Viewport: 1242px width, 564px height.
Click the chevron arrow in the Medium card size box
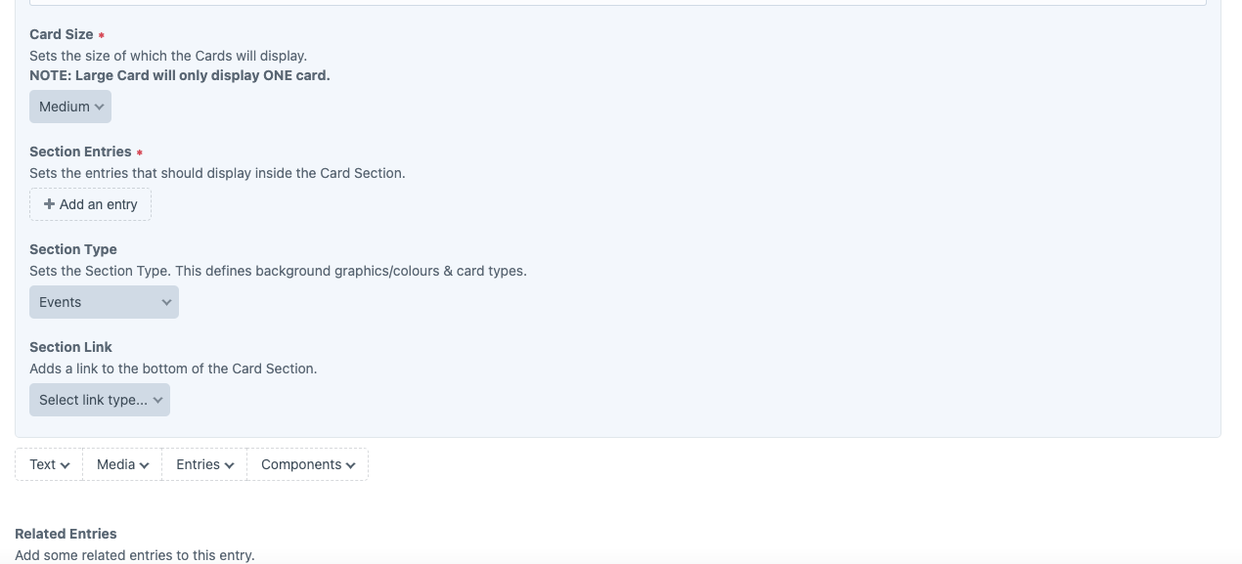click(x=99, y=107)
